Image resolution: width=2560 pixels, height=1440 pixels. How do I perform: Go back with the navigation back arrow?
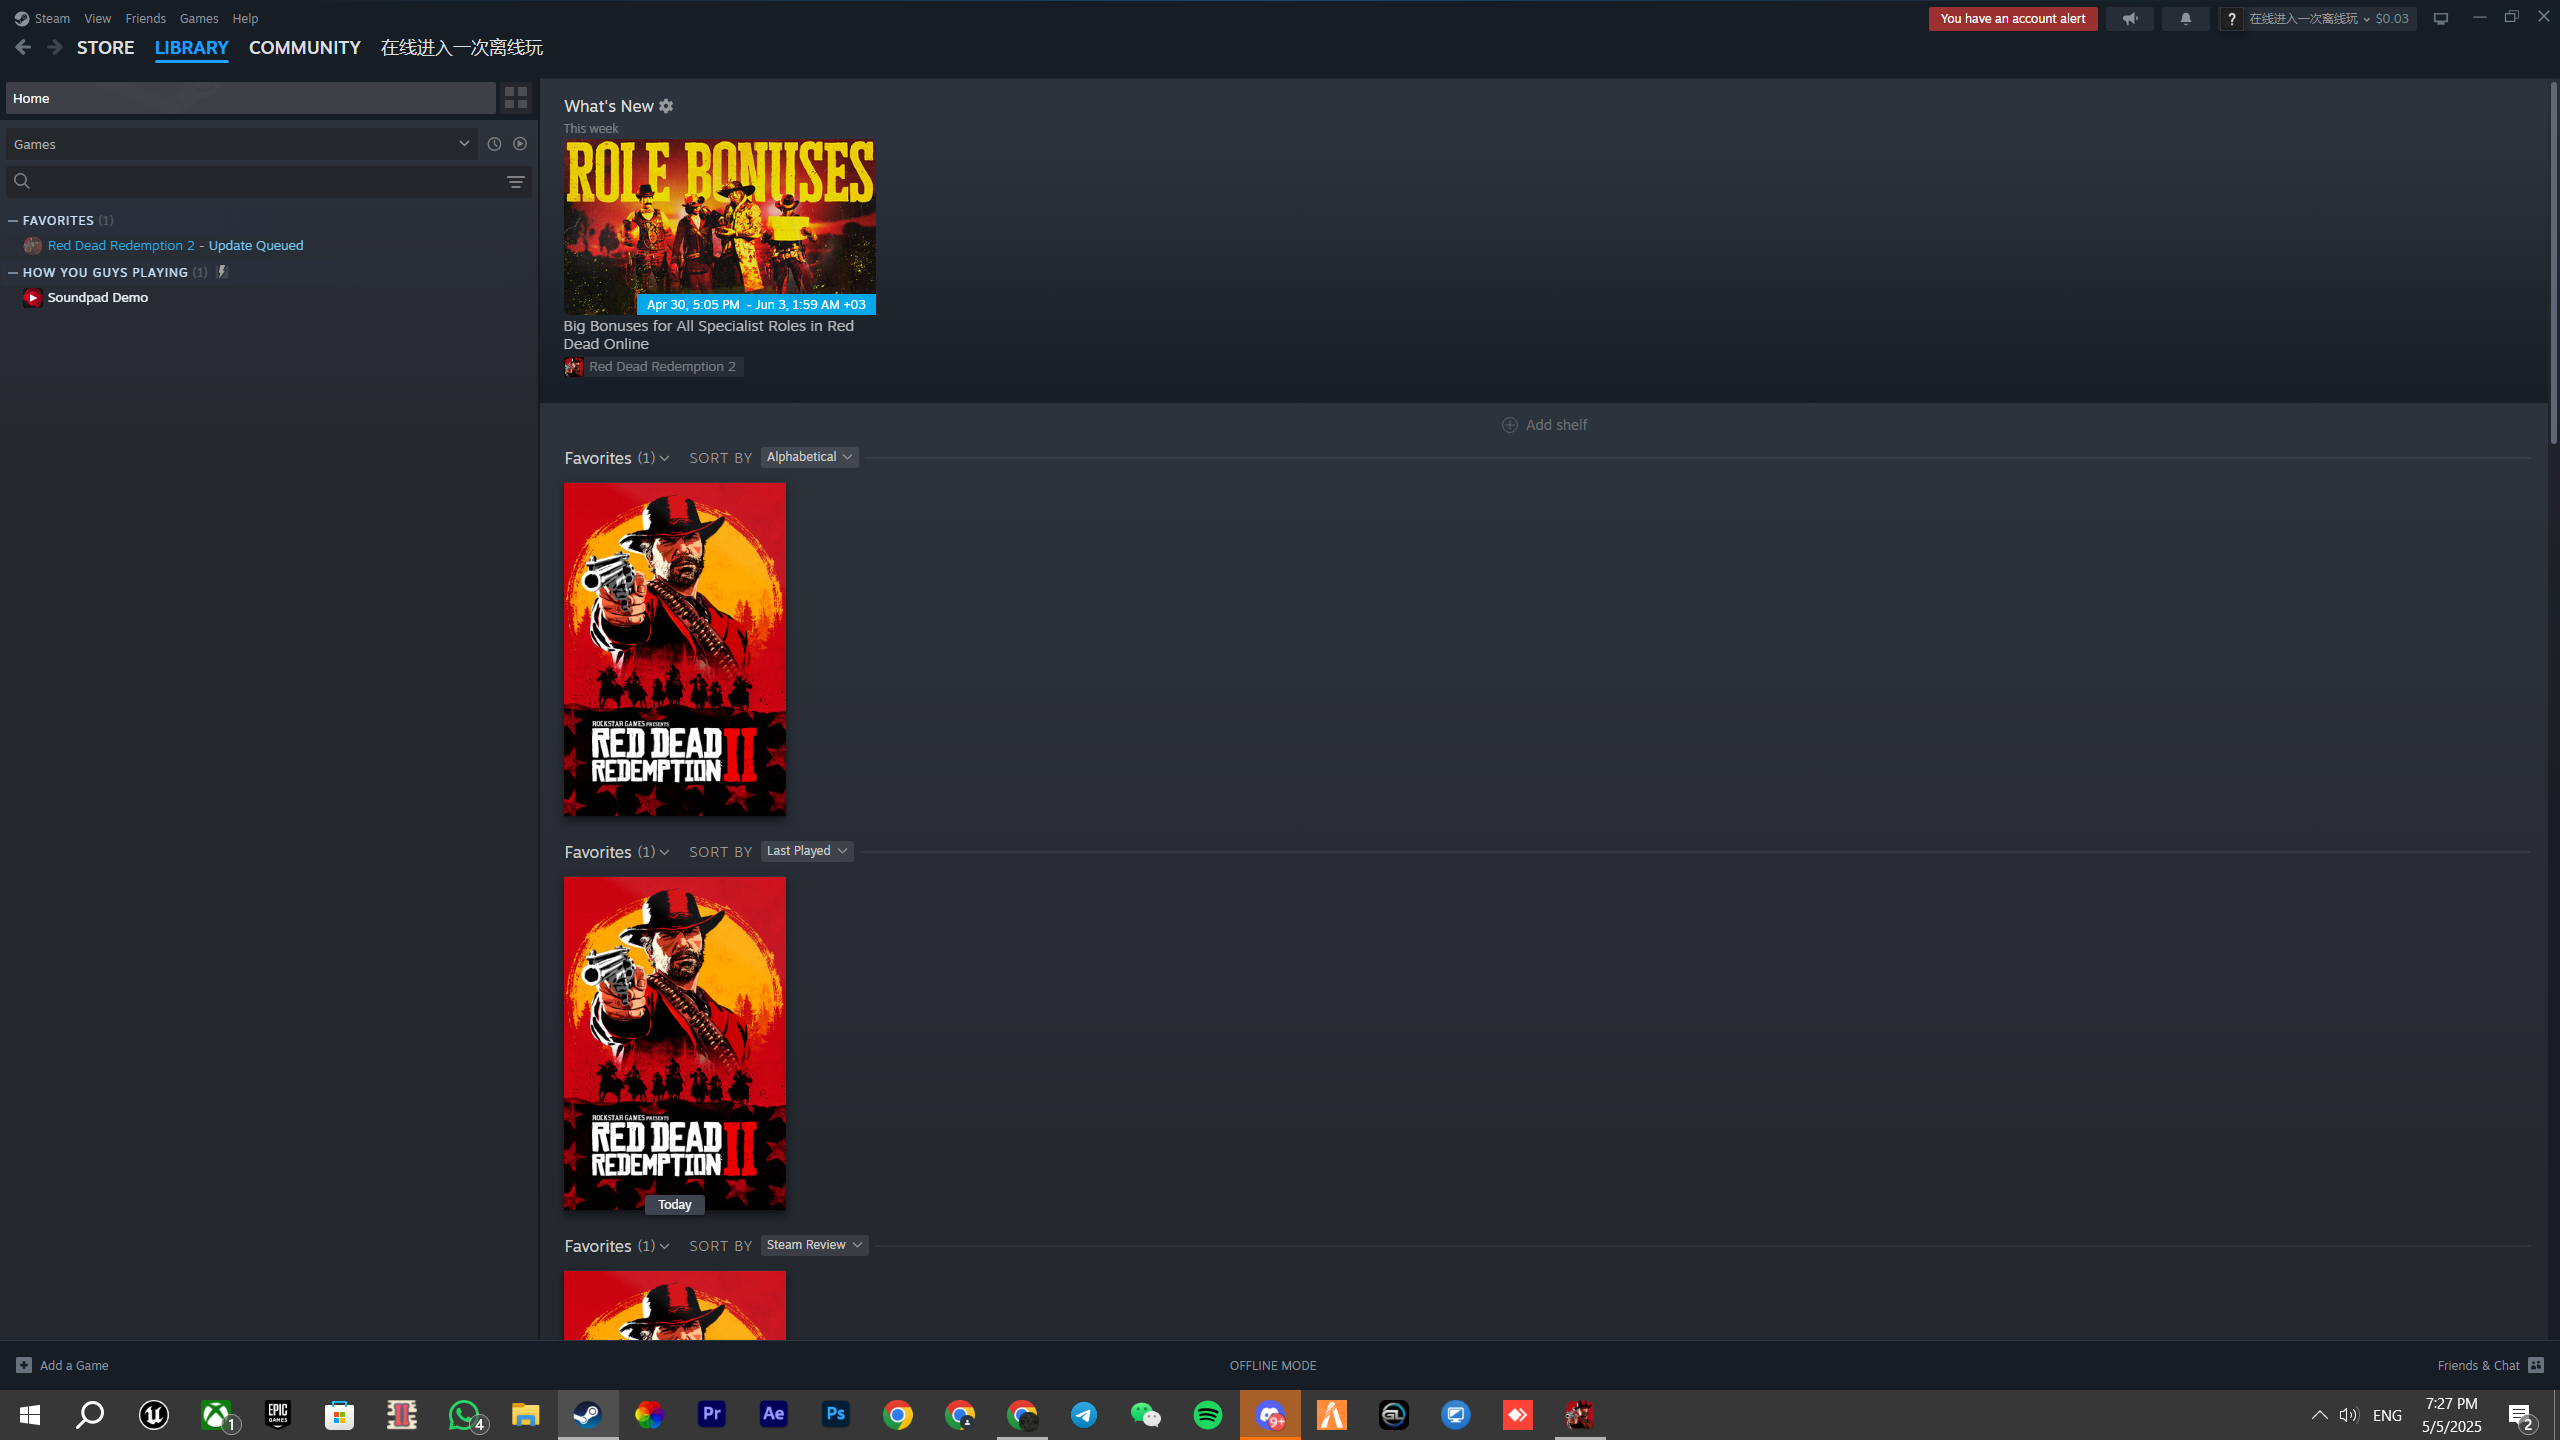pyautogui.click(x=23, y=47)
